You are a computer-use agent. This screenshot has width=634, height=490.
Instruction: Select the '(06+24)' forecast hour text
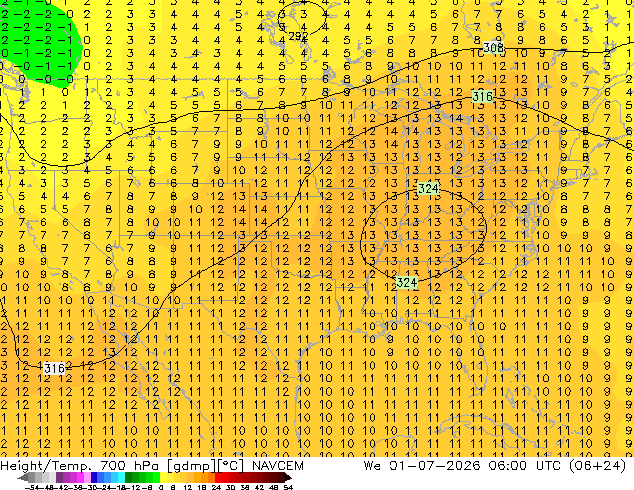click(597, 466)
